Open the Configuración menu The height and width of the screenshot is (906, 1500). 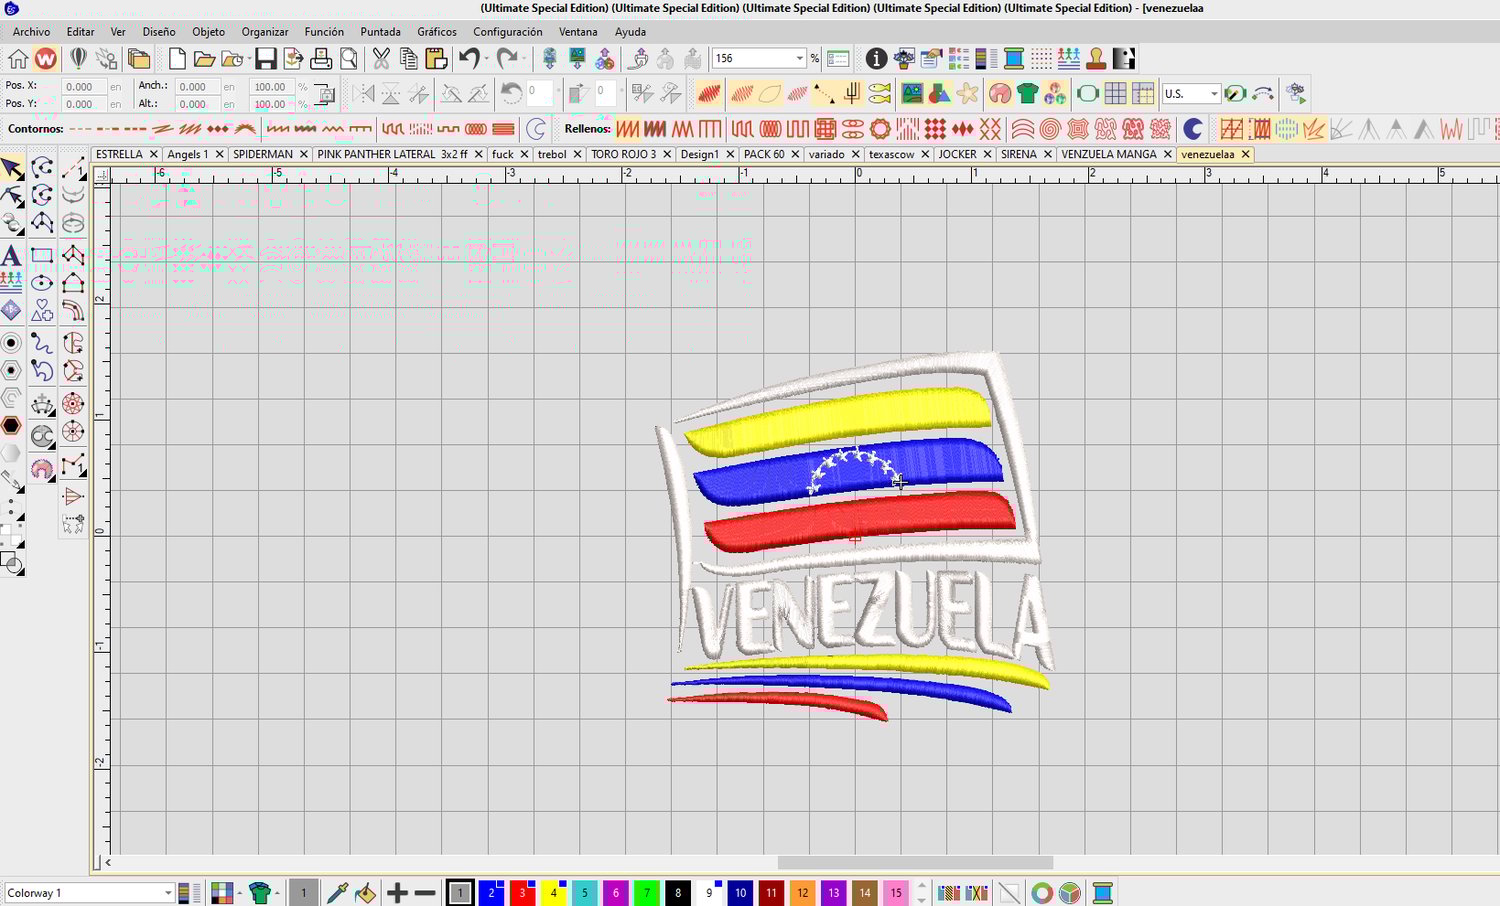508,32
